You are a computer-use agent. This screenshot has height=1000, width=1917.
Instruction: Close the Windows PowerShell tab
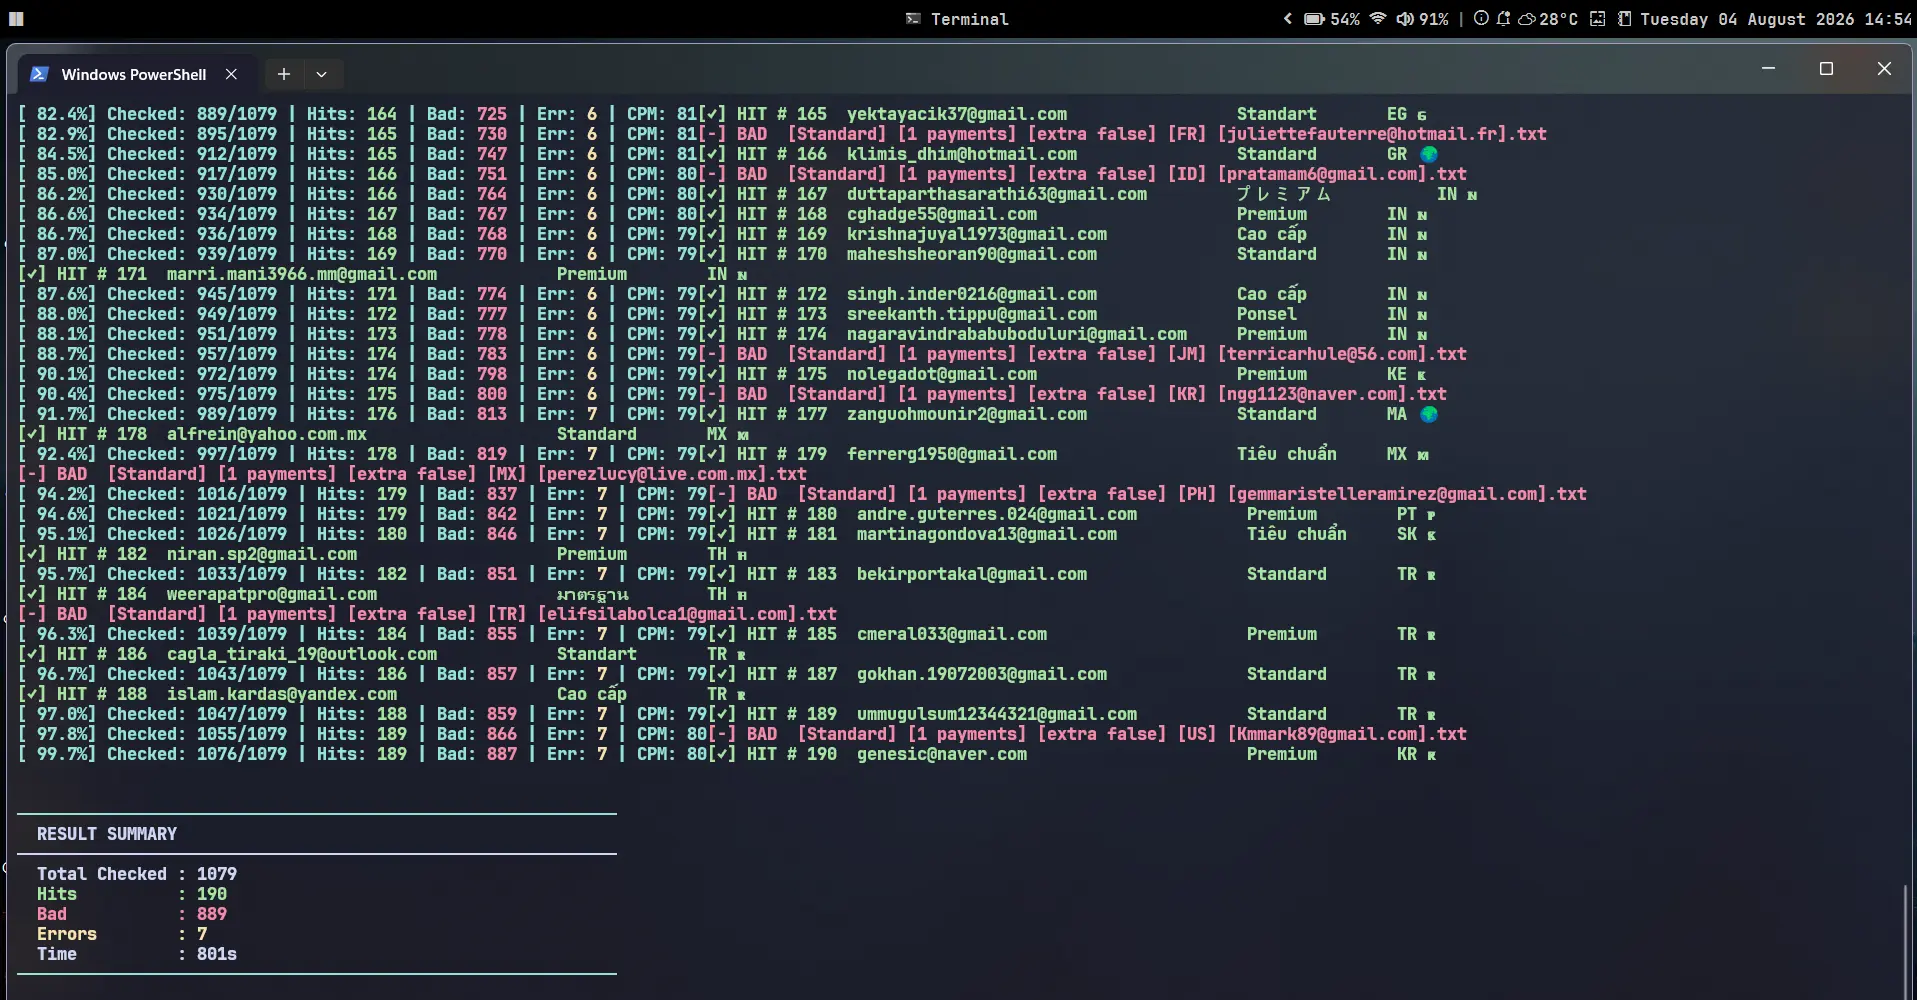pyautogui.click(x=231, y=74)
